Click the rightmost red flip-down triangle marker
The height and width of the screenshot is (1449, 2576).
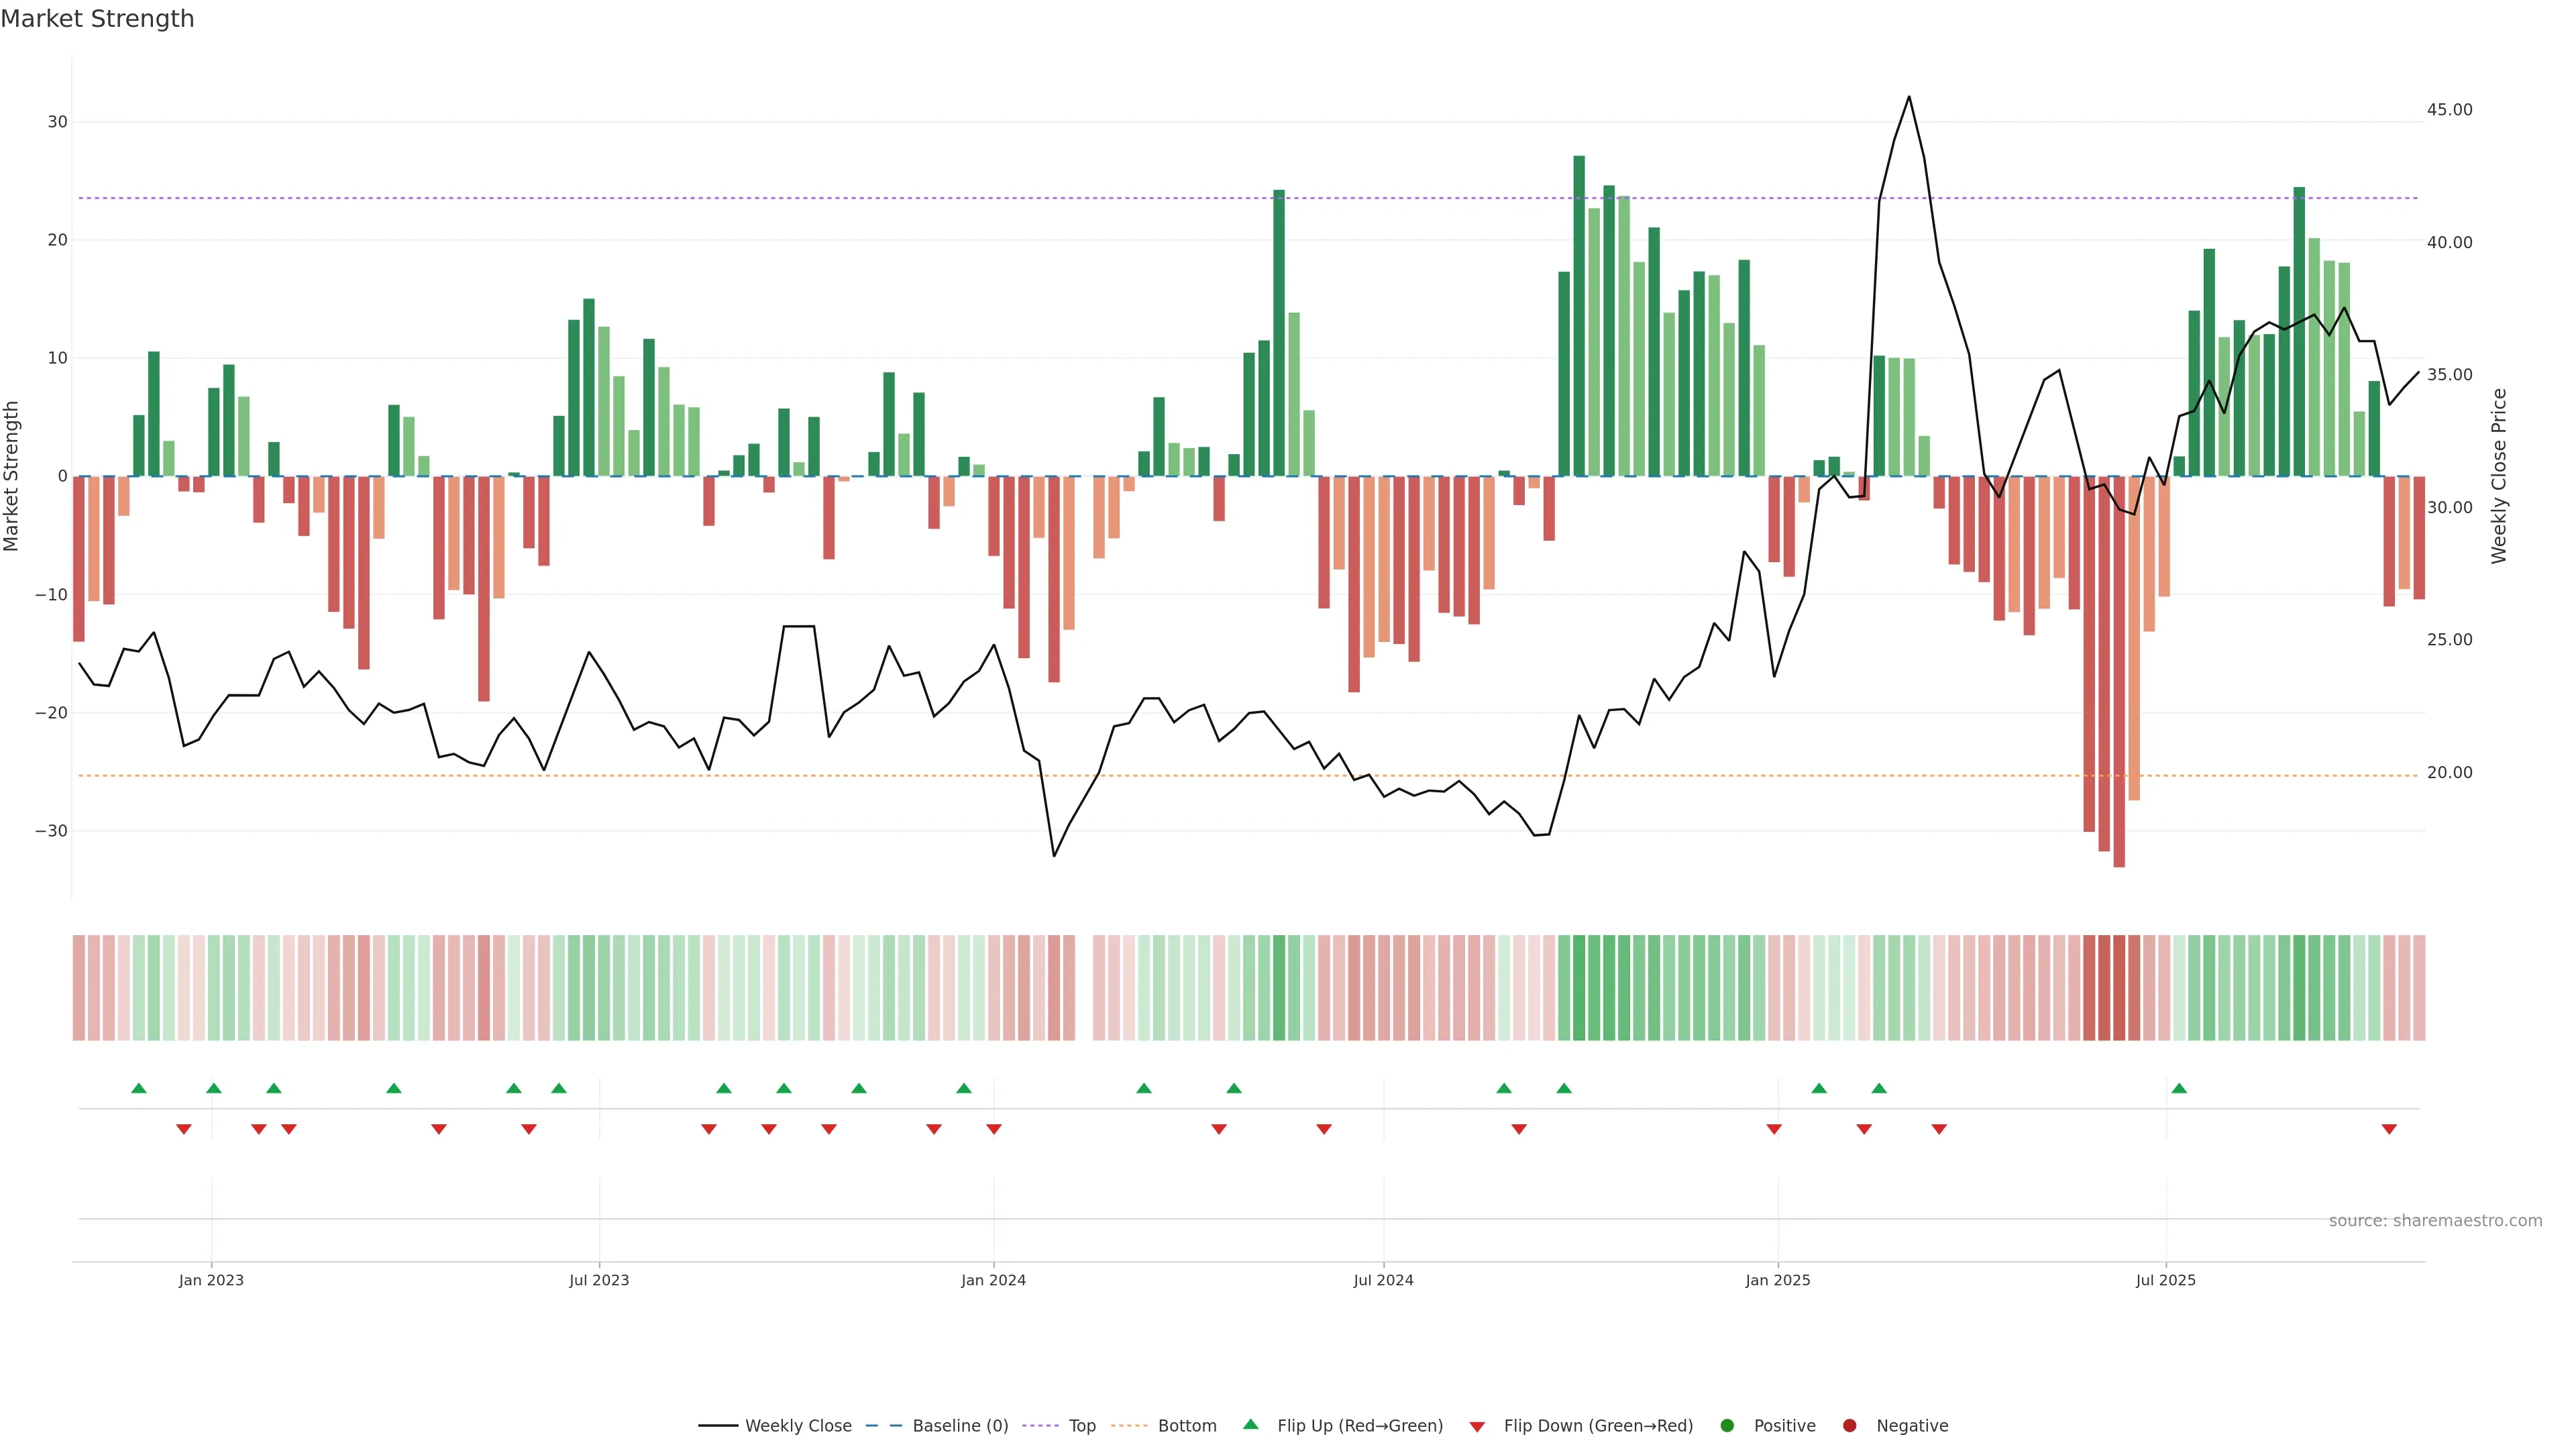[2389, 1129]
